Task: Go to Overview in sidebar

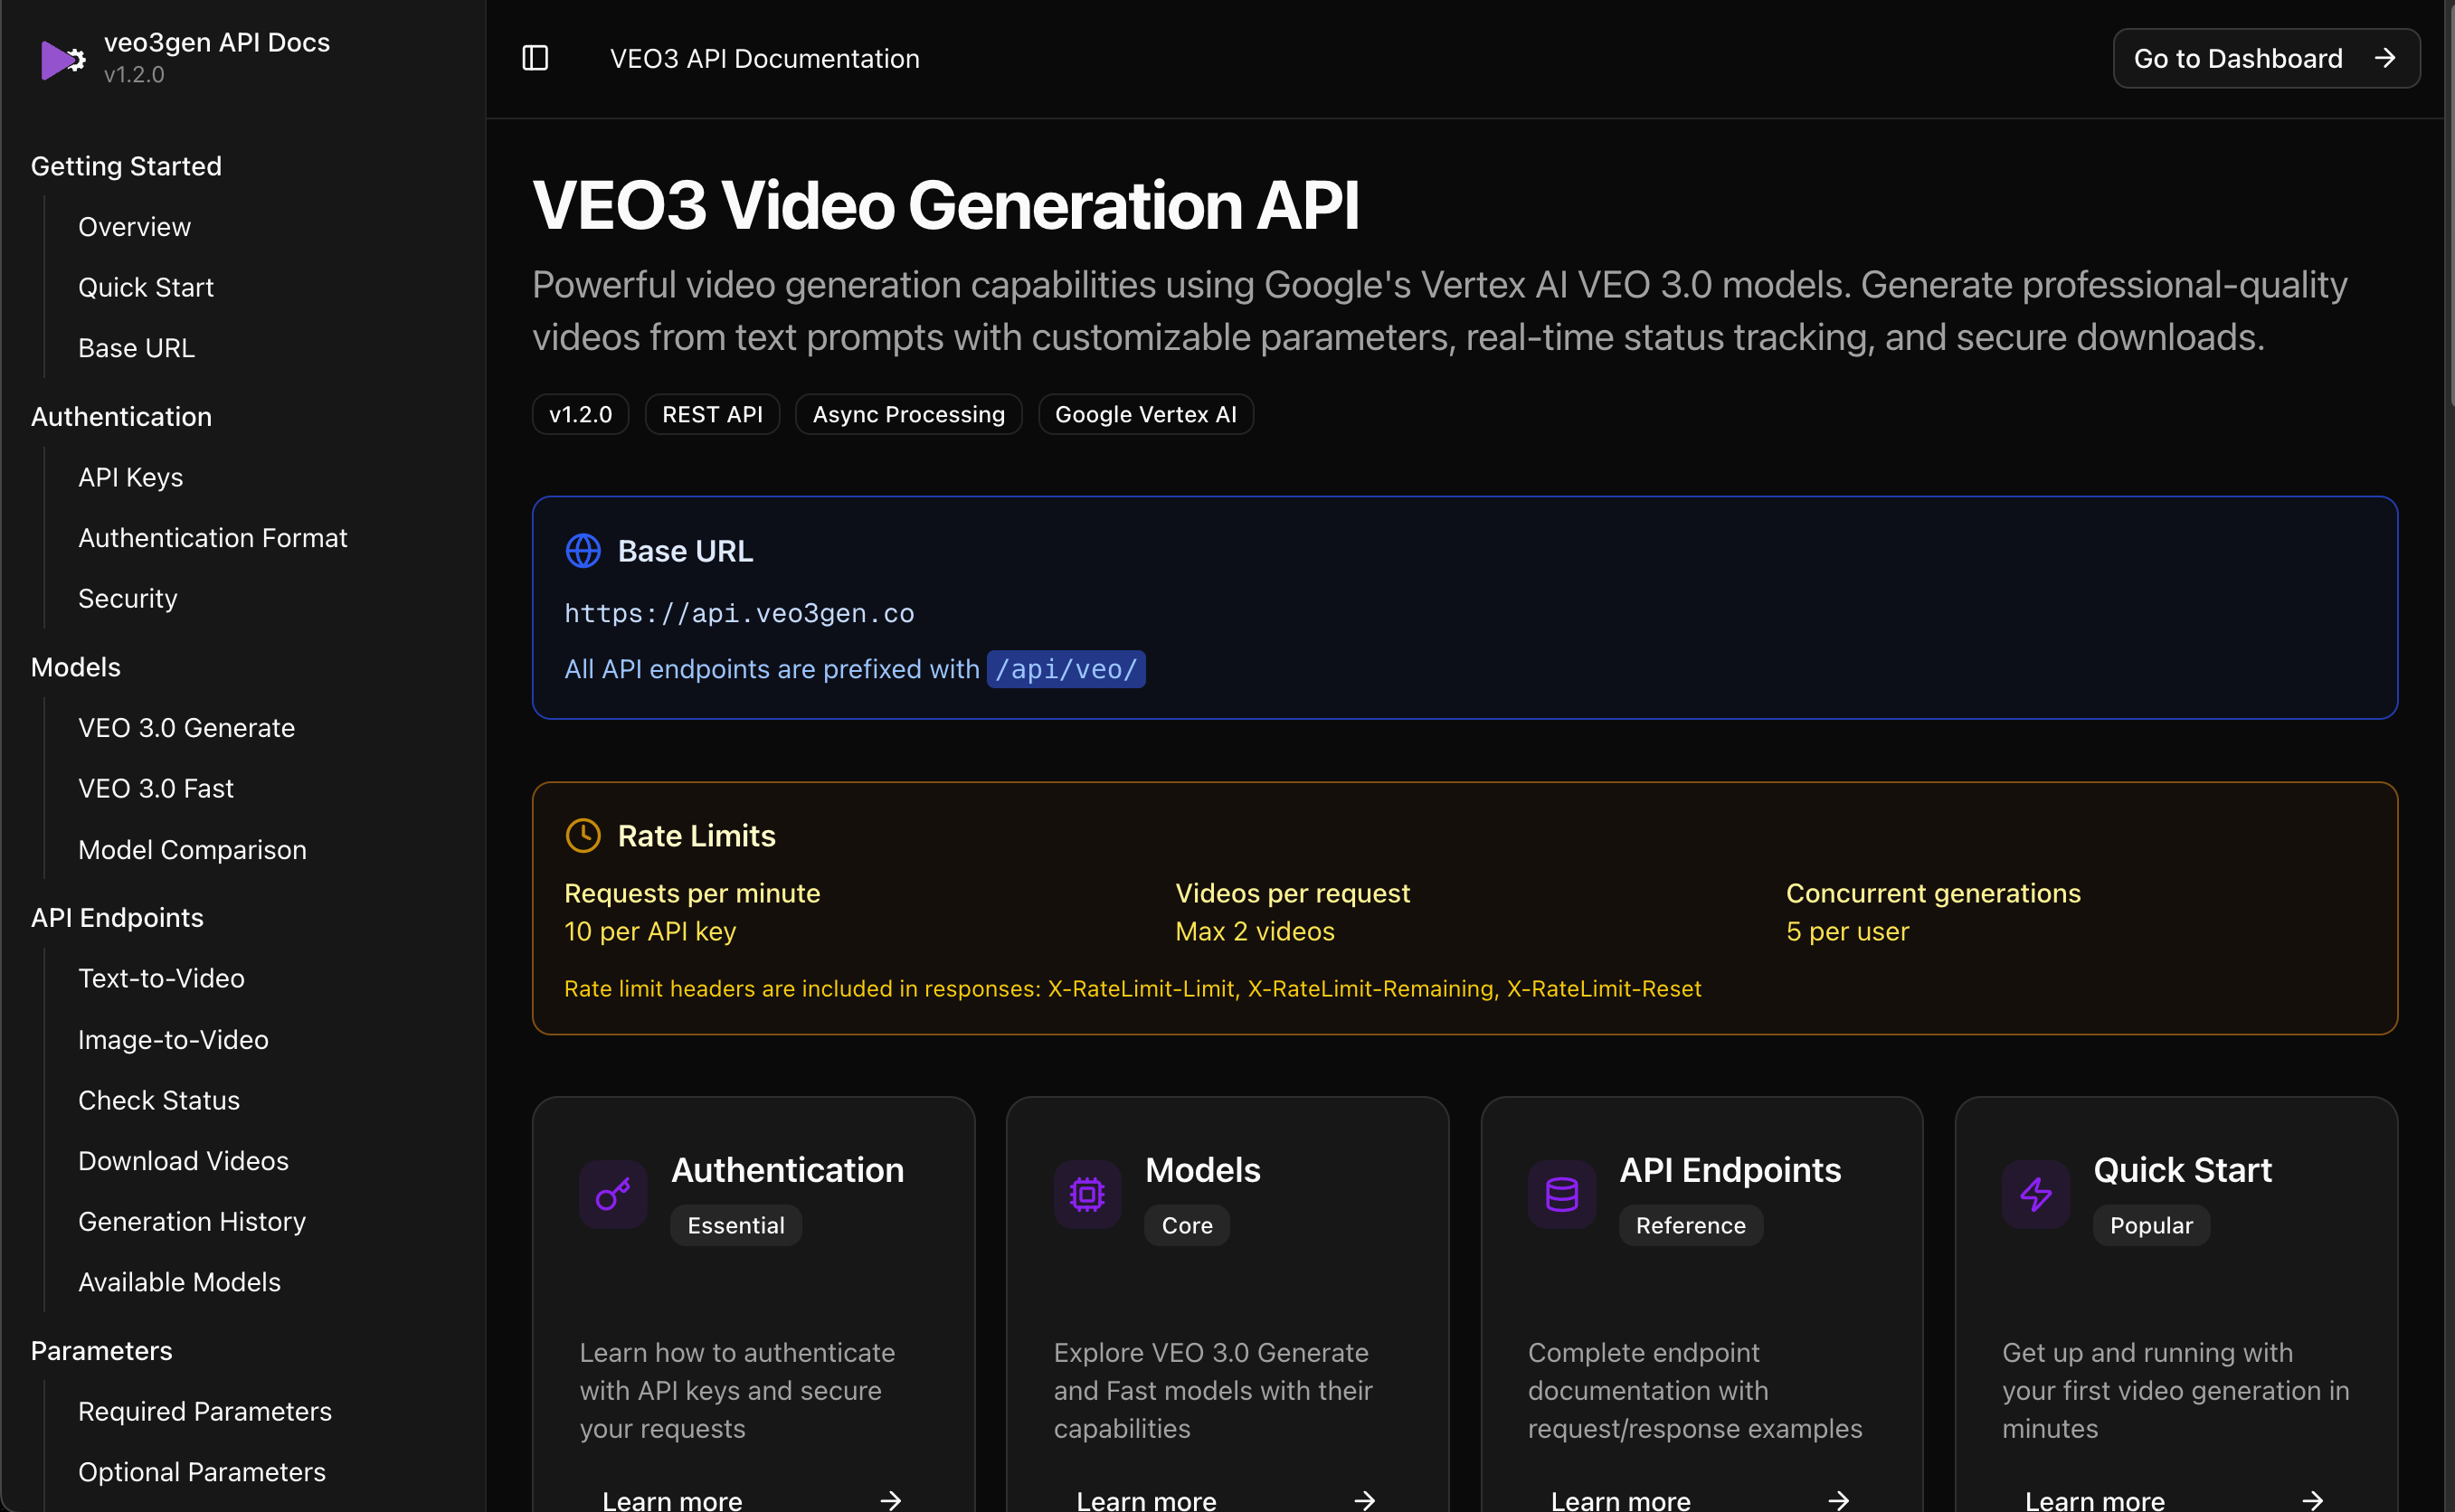Action: click(x=134, y=227)
